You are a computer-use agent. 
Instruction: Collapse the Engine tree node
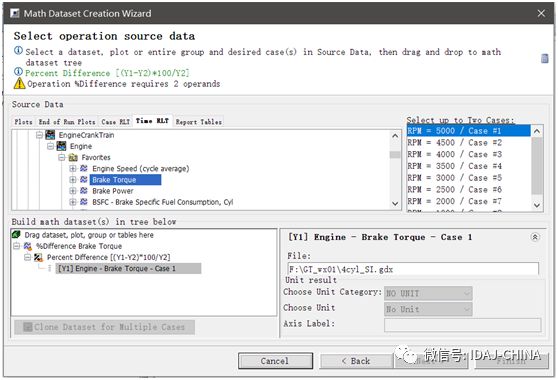(51, 146)
